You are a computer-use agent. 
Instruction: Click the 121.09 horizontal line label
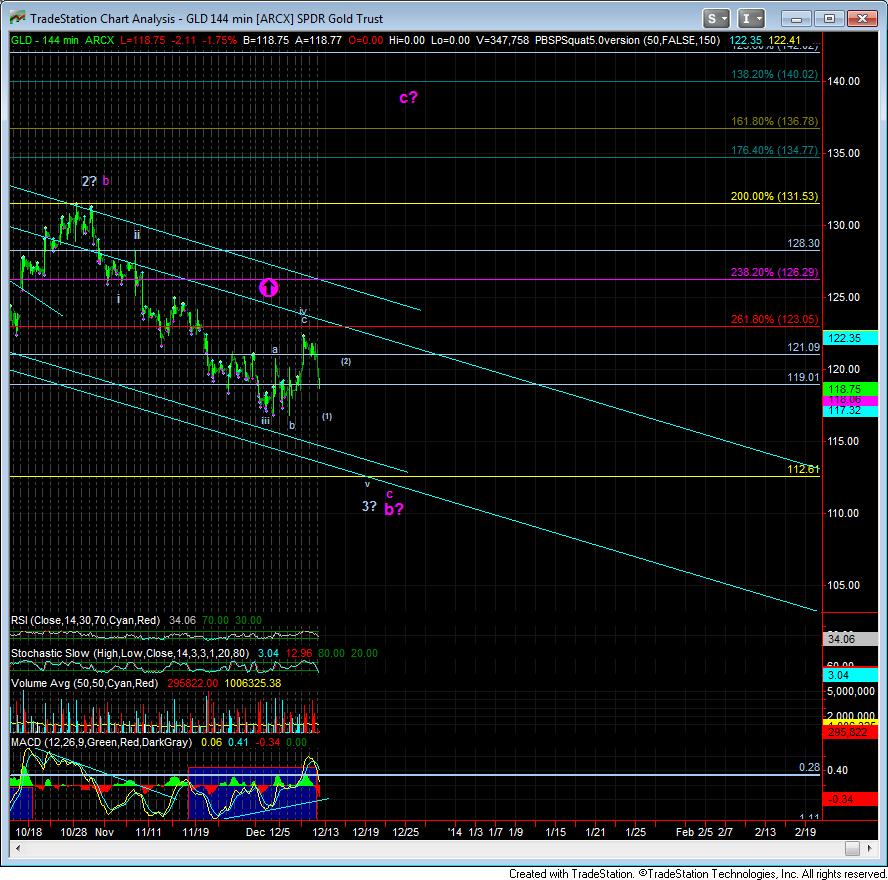(x=803, y=347)
